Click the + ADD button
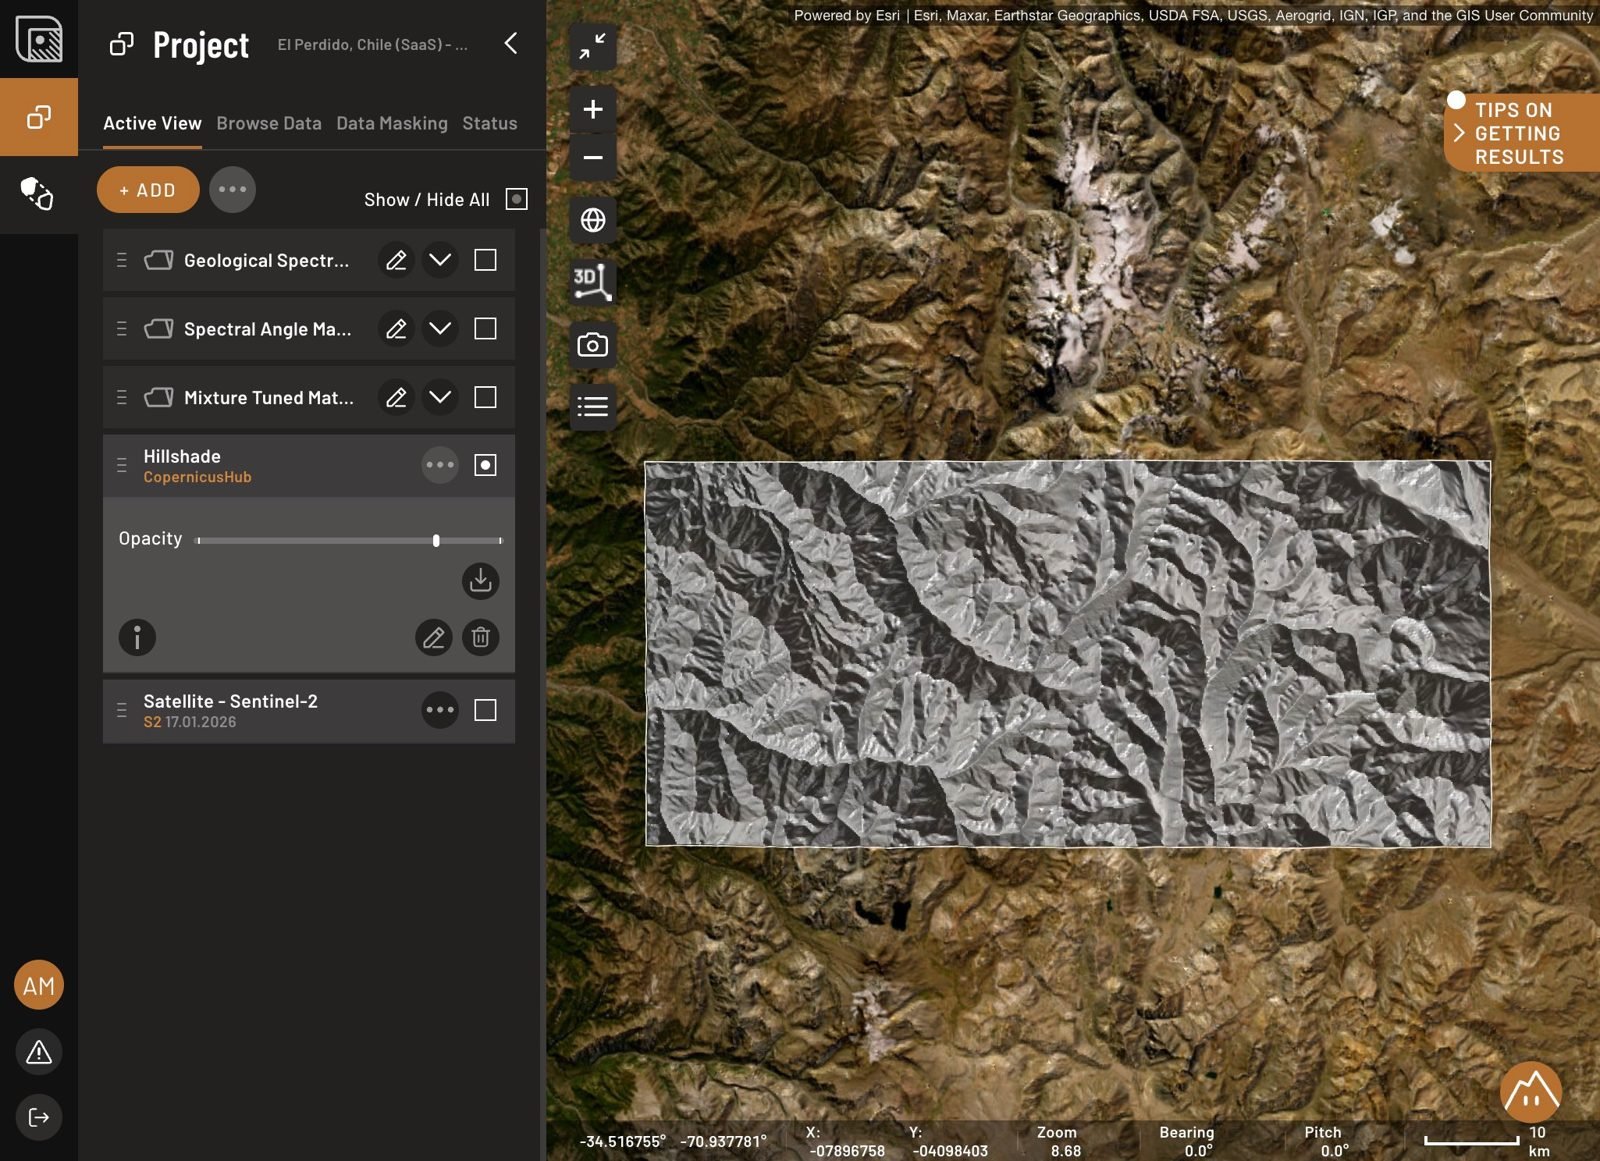1600x1161 pixels. 148,190
